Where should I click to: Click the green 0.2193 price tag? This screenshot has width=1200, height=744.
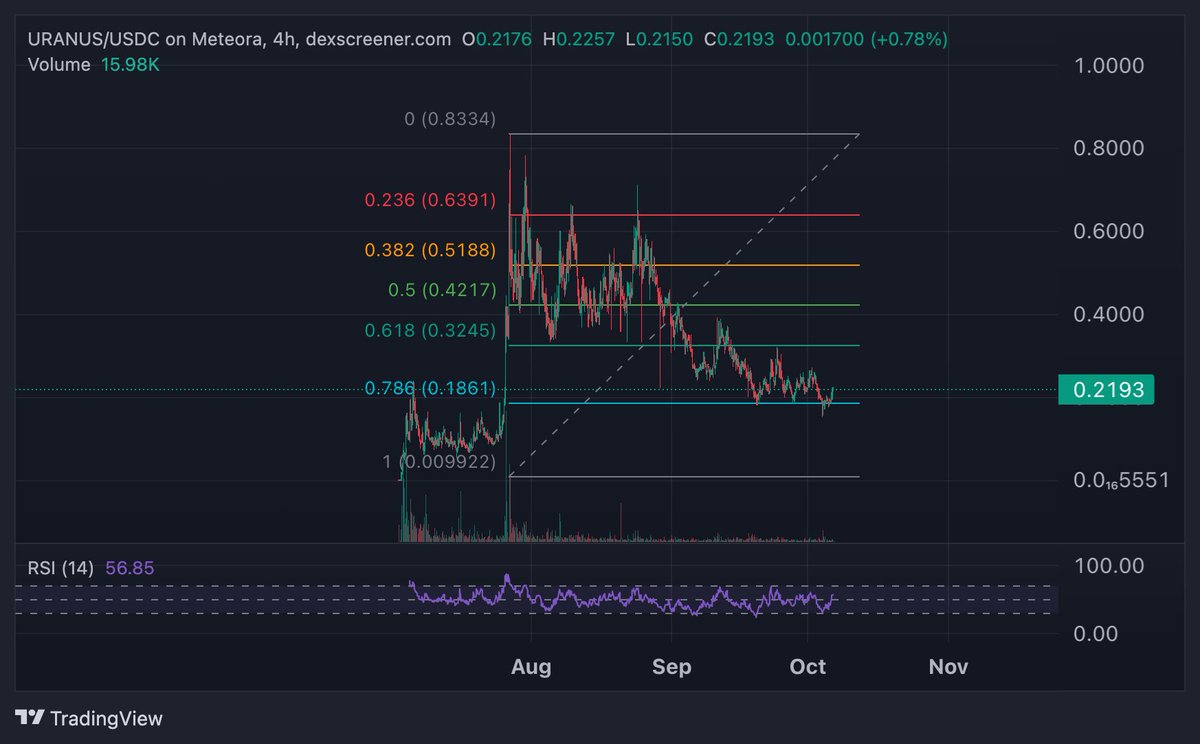(1106, 390)
